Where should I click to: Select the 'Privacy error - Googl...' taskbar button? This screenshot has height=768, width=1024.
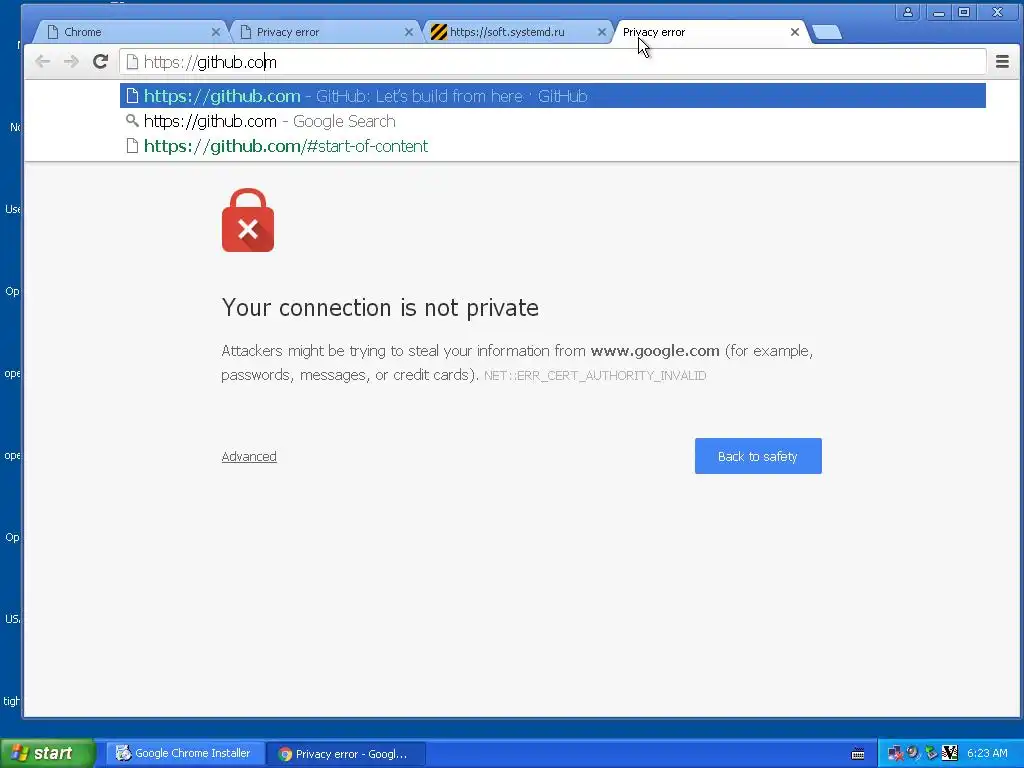(x=347, y=754)
